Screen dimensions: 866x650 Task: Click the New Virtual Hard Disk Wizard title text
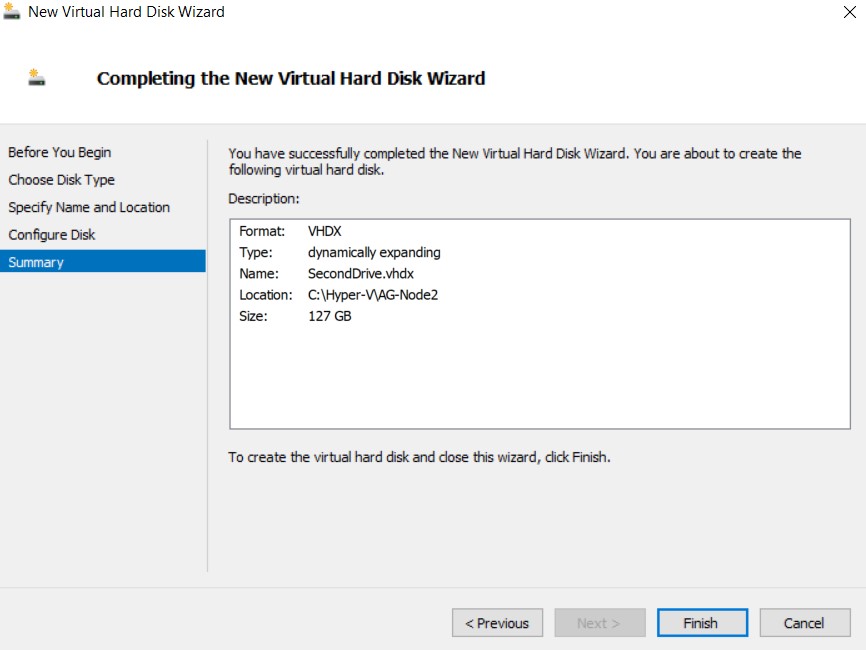click(126, 12)
